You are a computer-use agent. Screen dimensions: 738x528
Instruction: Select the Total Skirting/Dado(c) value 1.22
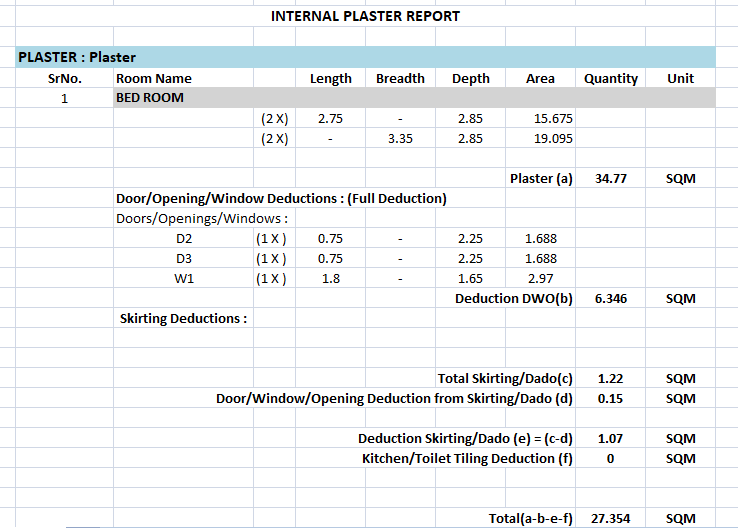pos(610,379)
